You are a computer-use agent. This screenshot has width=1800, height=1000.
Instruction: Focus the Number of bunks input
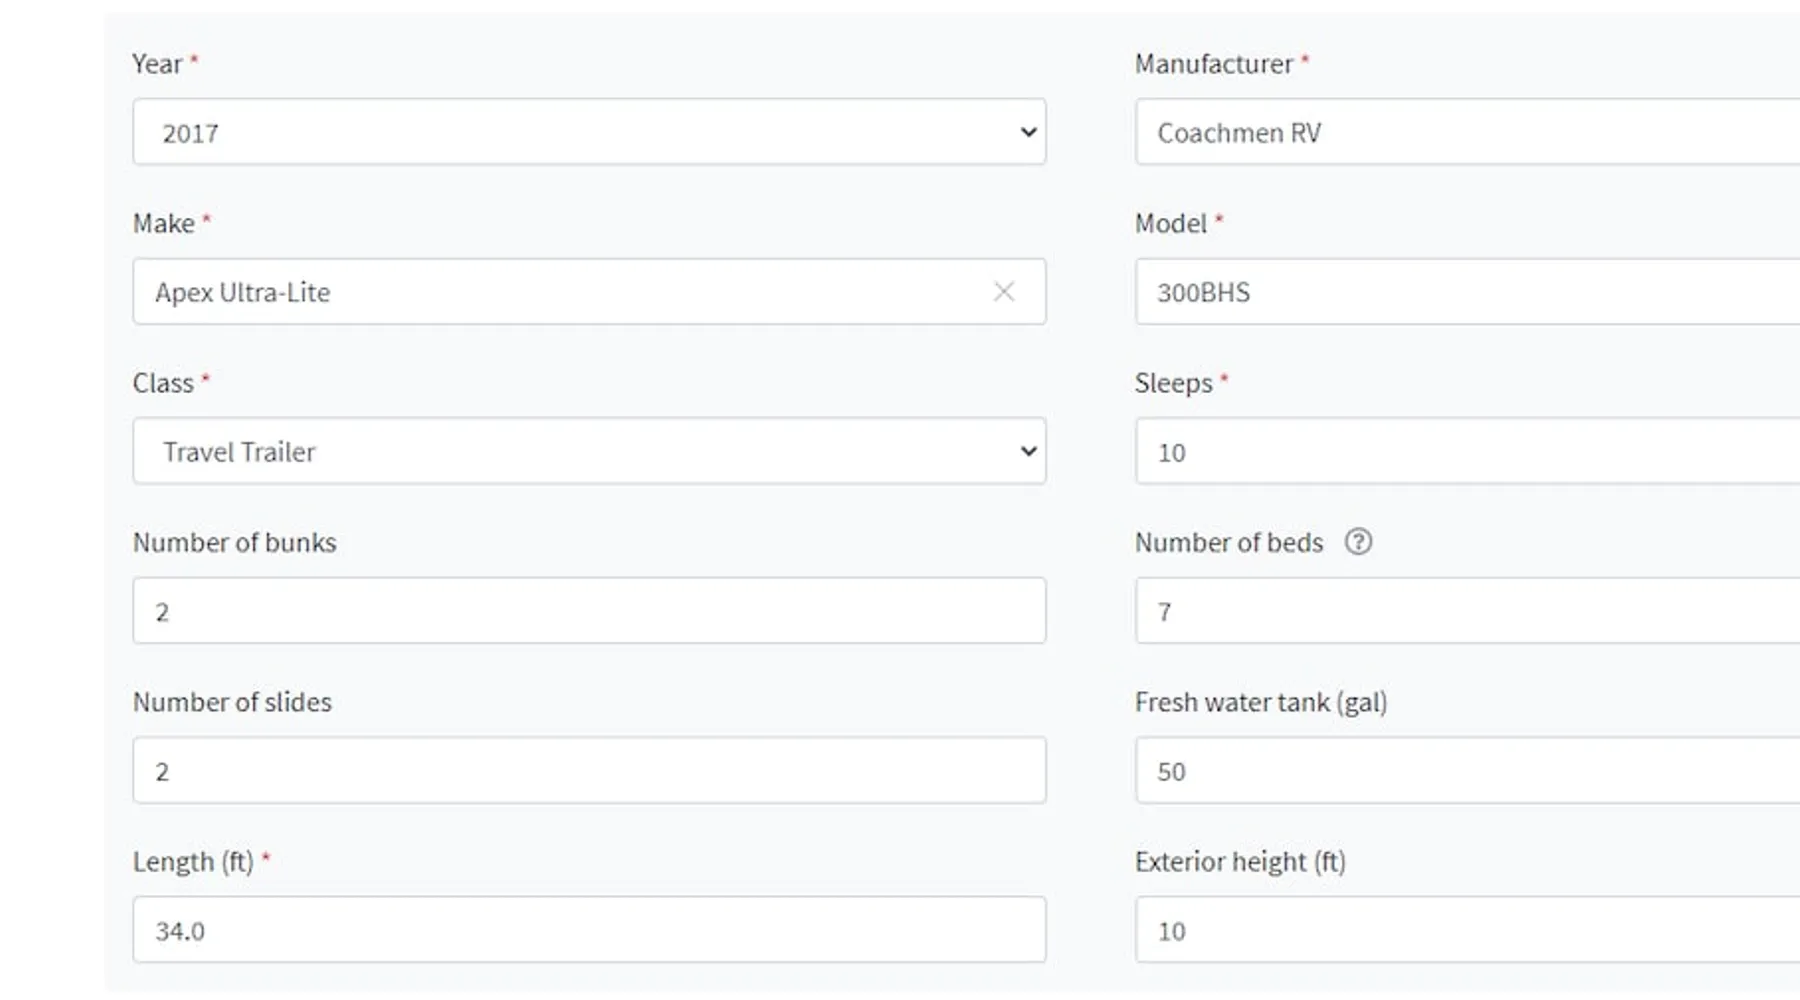tap(589, 610)
